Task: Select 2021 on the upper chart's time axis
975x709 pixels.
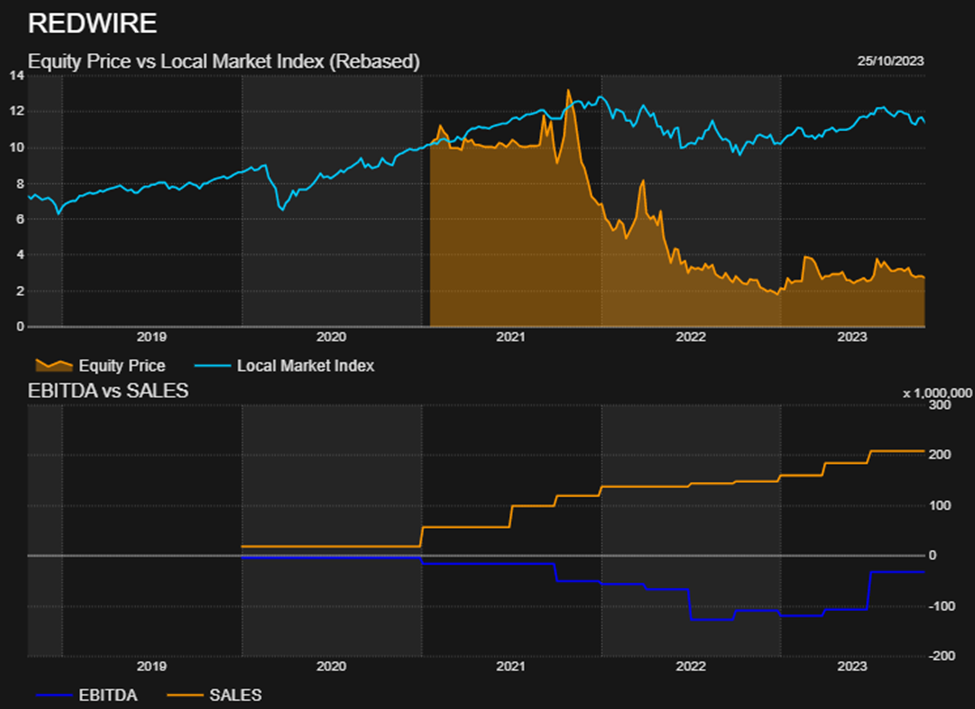Action: tap(510, 338)
